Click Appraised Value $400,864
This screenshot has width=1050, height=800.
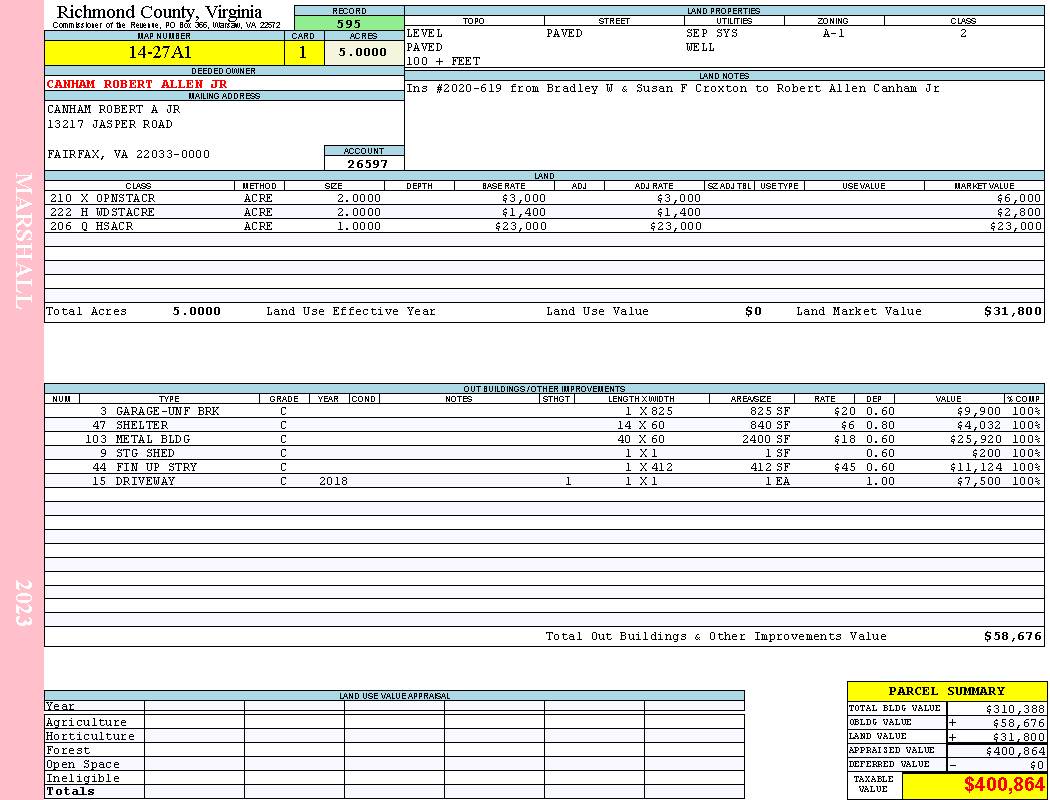[1015, 751]
